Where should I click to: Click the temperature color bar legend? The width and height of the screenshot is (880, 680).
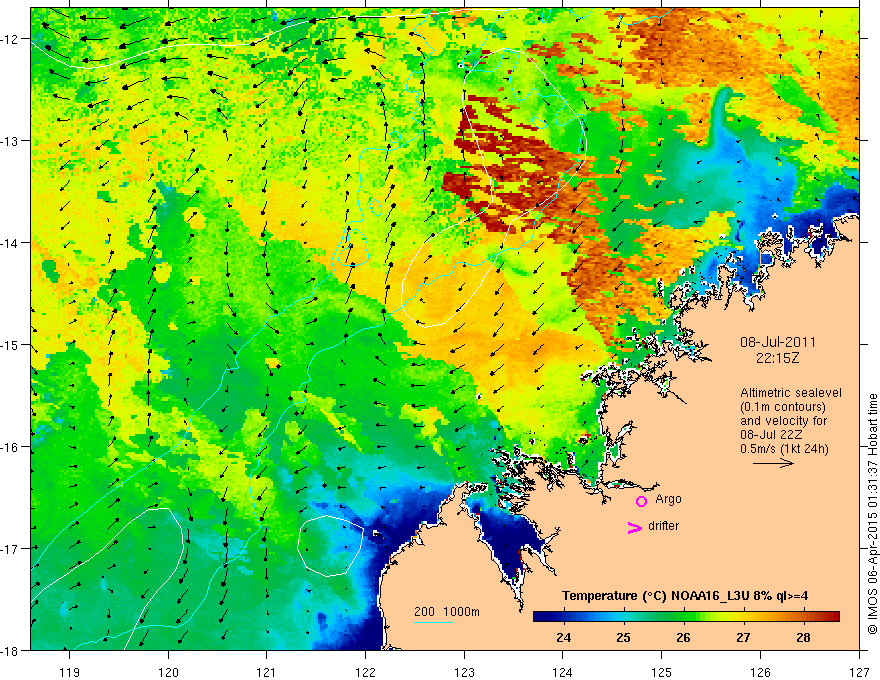[686, 616]
